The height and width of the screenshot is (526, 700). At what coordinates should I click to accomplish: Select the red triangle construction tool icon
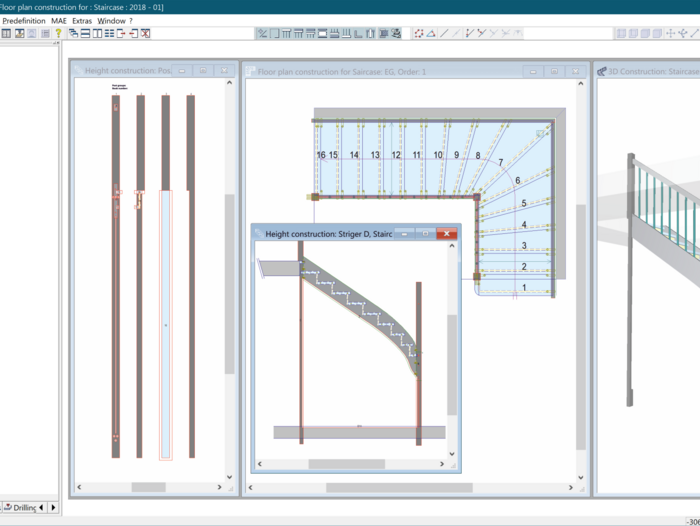click(431, 33)
